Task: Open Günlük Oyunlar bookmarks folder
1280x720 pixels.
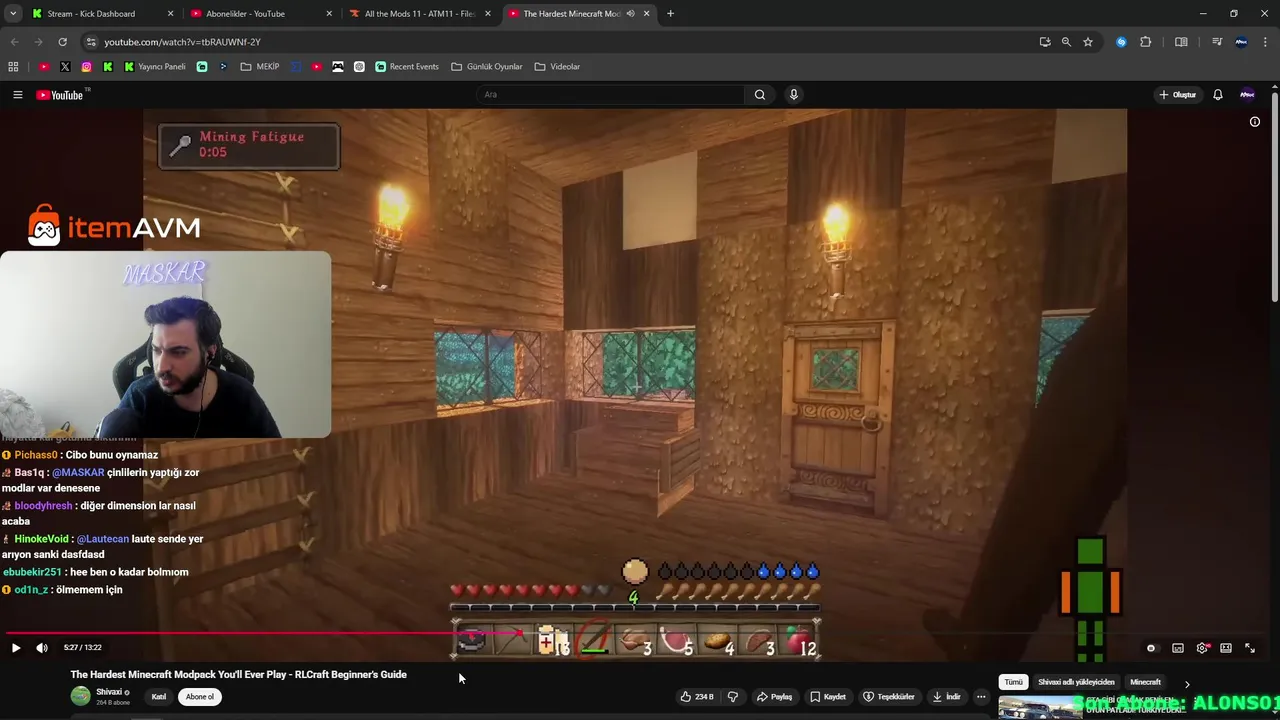Action: click(487, 67)
